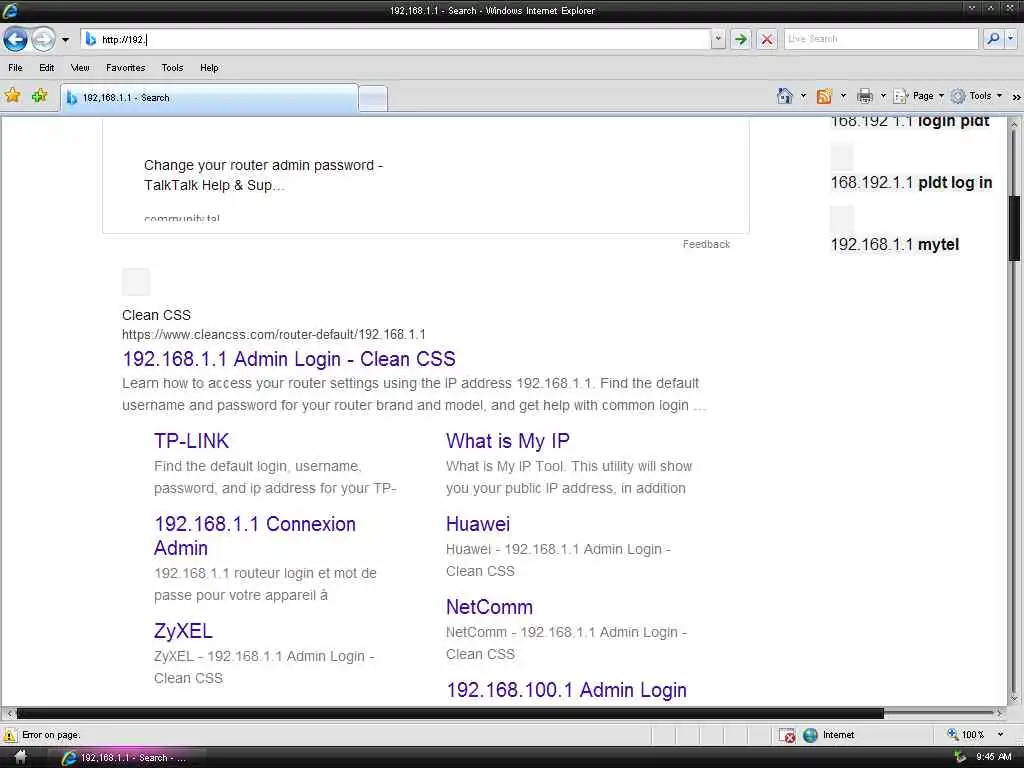Click the Feedback link

click(706, 244)
